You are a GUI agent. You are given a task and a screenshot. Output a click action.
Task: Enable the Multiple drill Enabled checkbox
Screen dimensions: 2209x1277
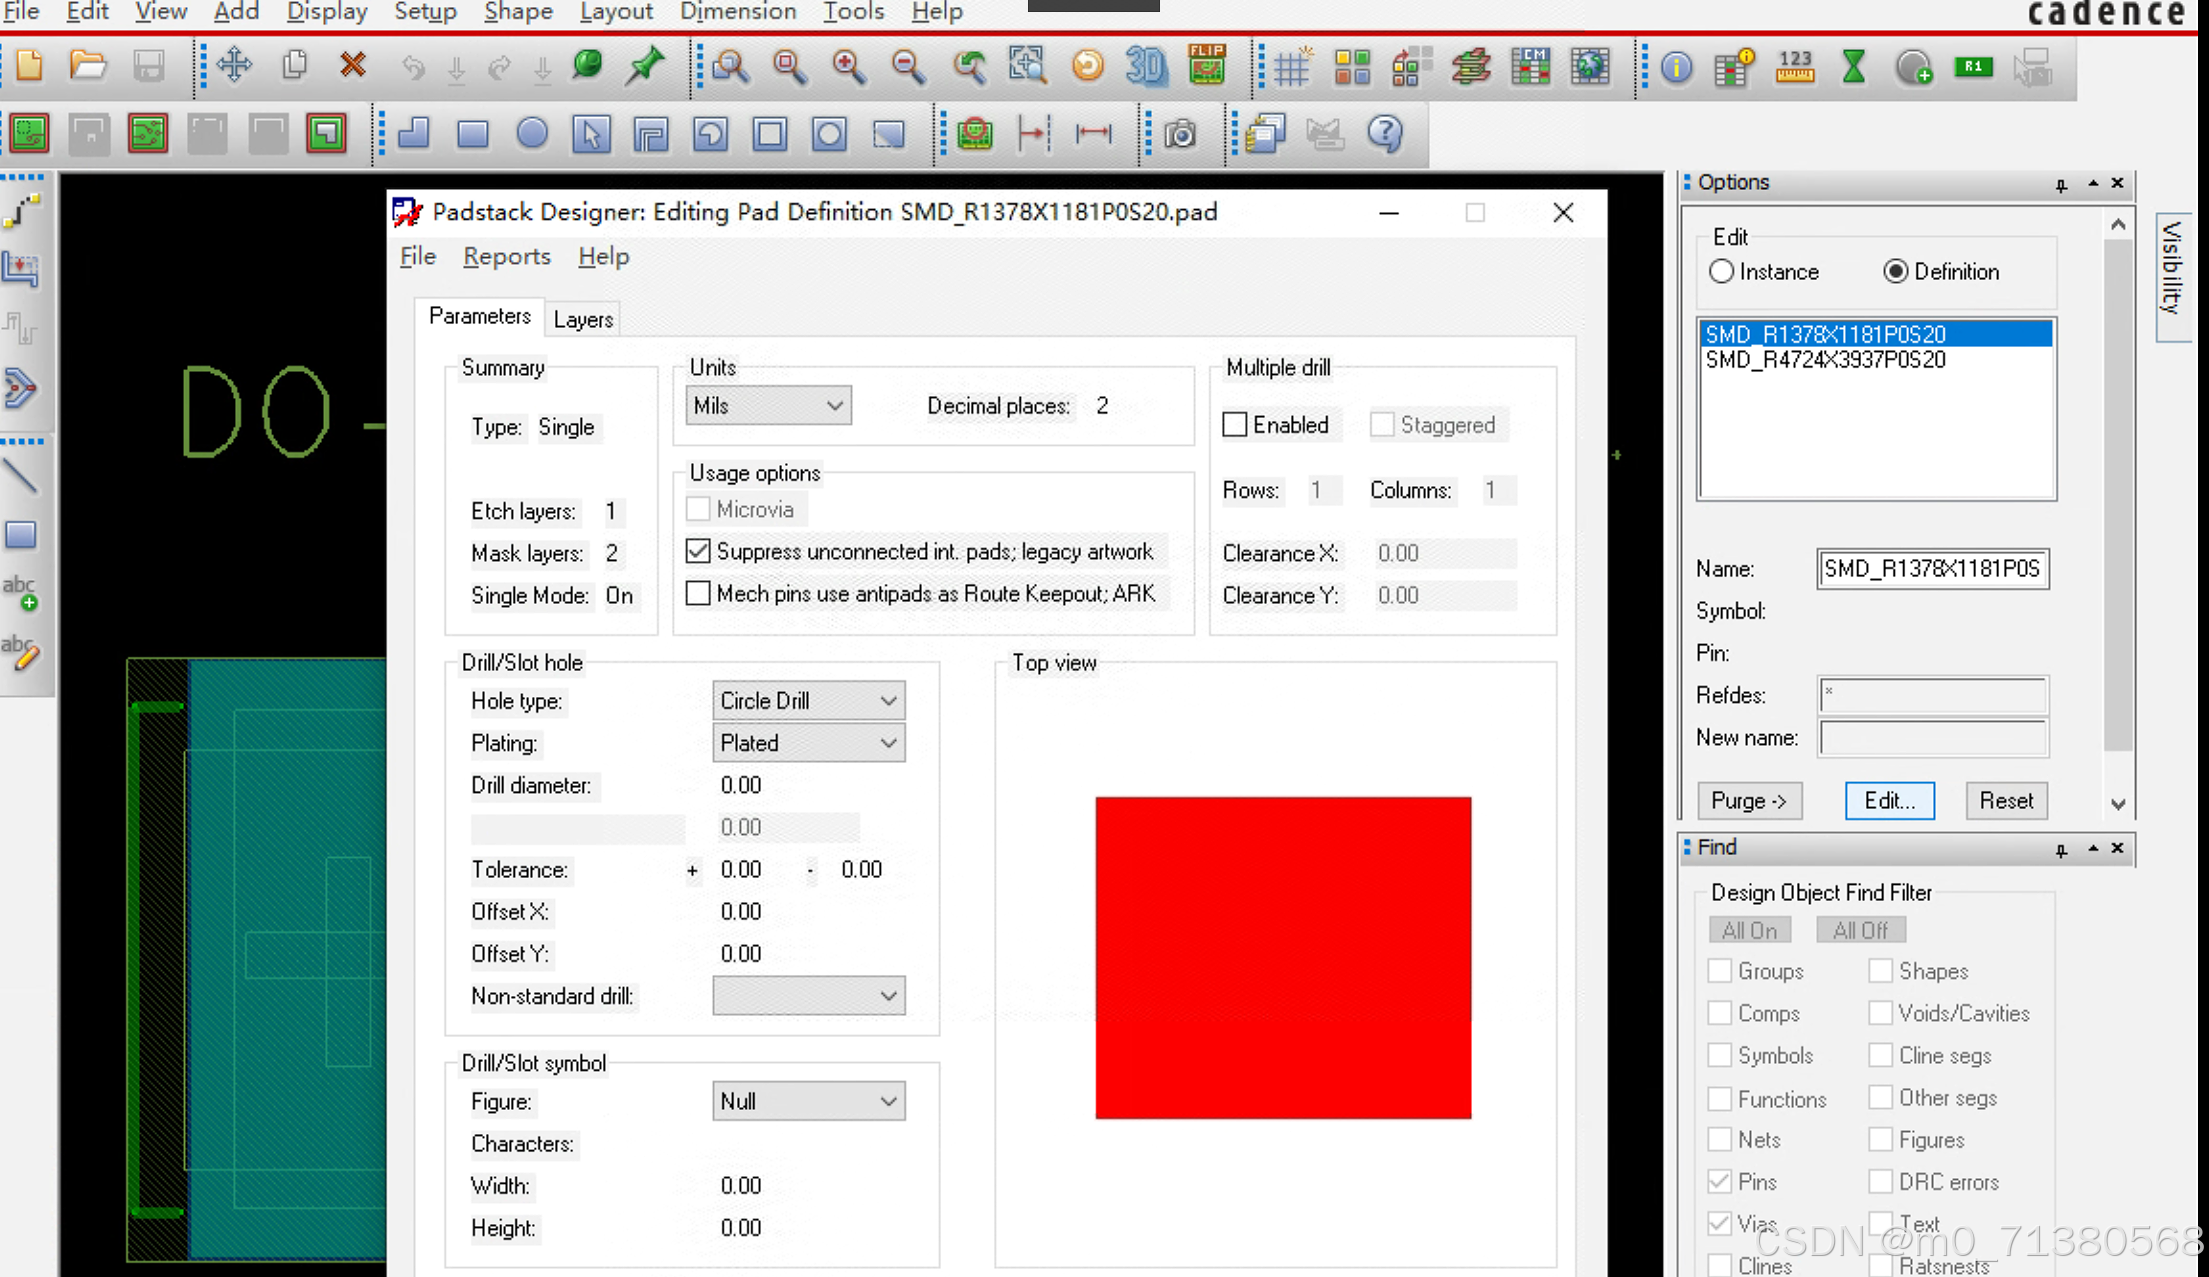(1235, 425)
